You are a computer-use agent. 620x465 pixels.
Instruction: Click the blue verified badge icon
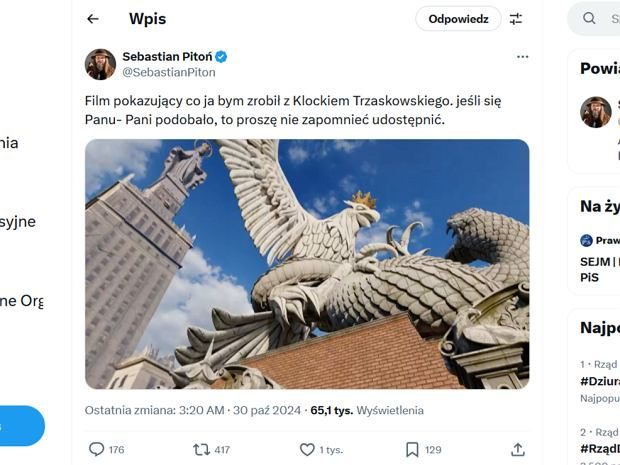221,57
